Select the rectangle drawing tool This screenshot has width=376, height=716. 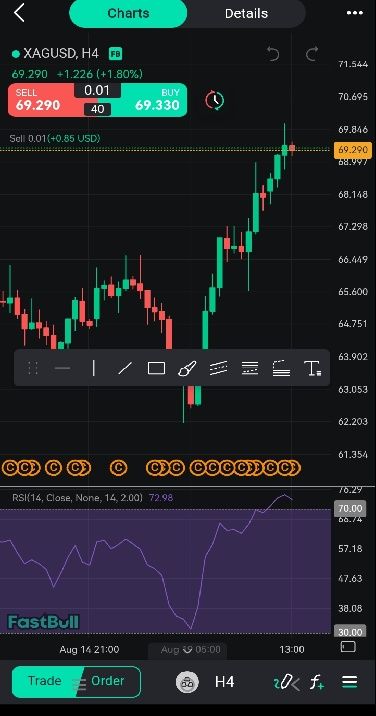[x=156, y=368]
